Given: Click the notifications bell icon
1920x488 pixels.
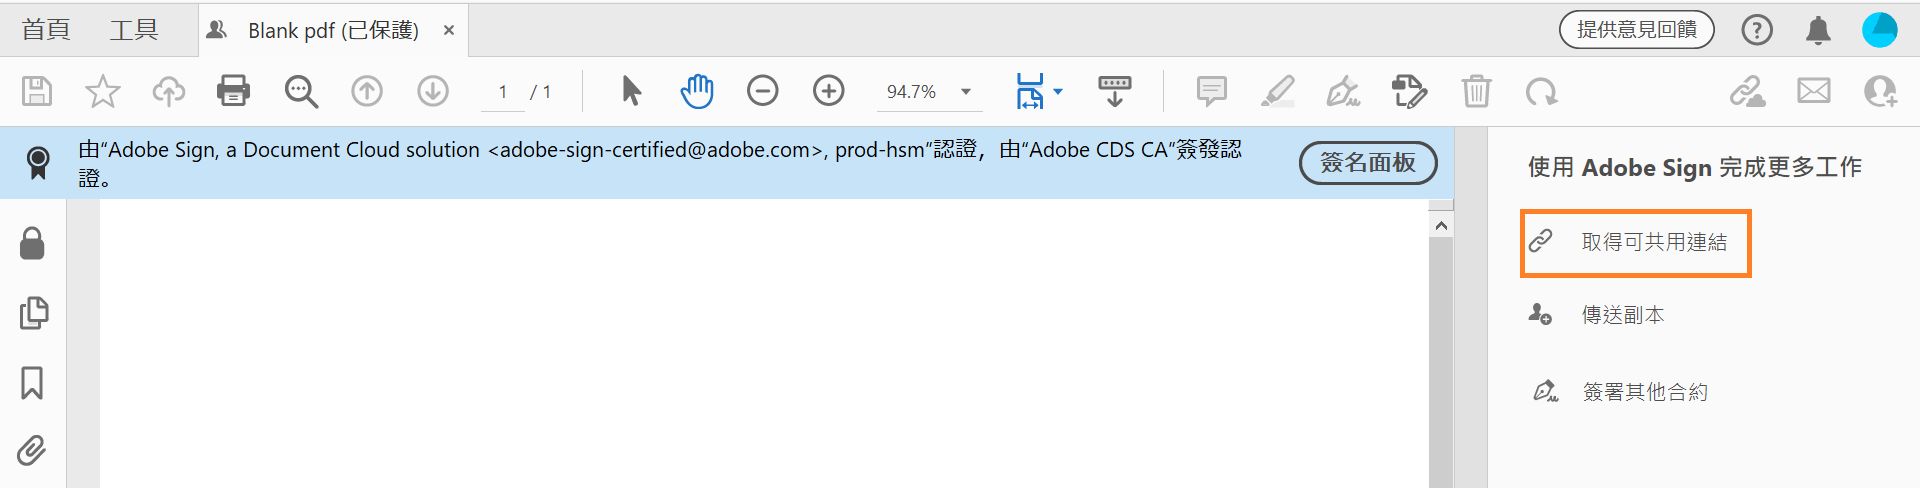Looking at the screenshot, I should pos(1818,30).
